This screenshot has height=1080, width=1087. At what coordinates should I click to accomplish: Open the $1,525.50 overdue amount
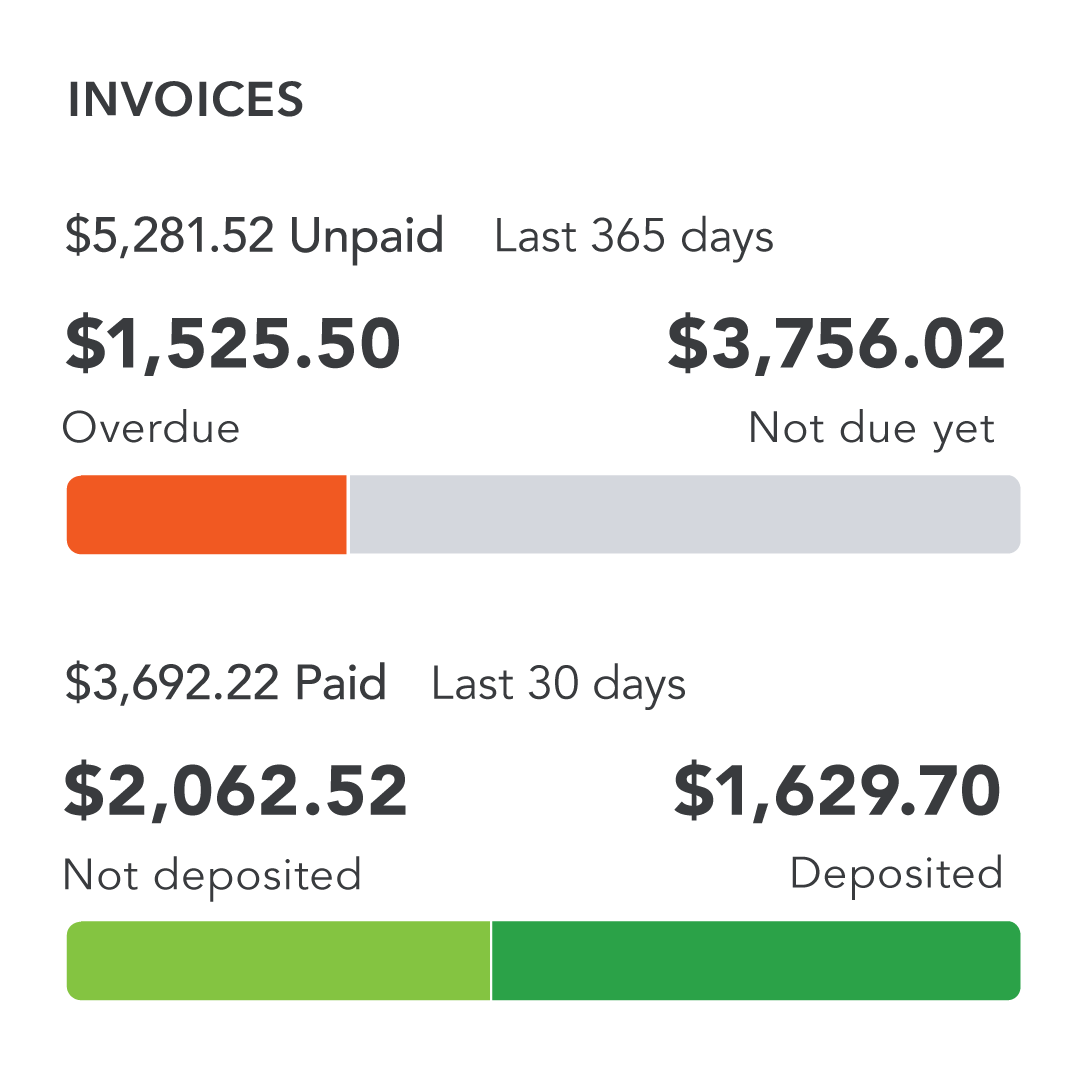tap(233, 345)
